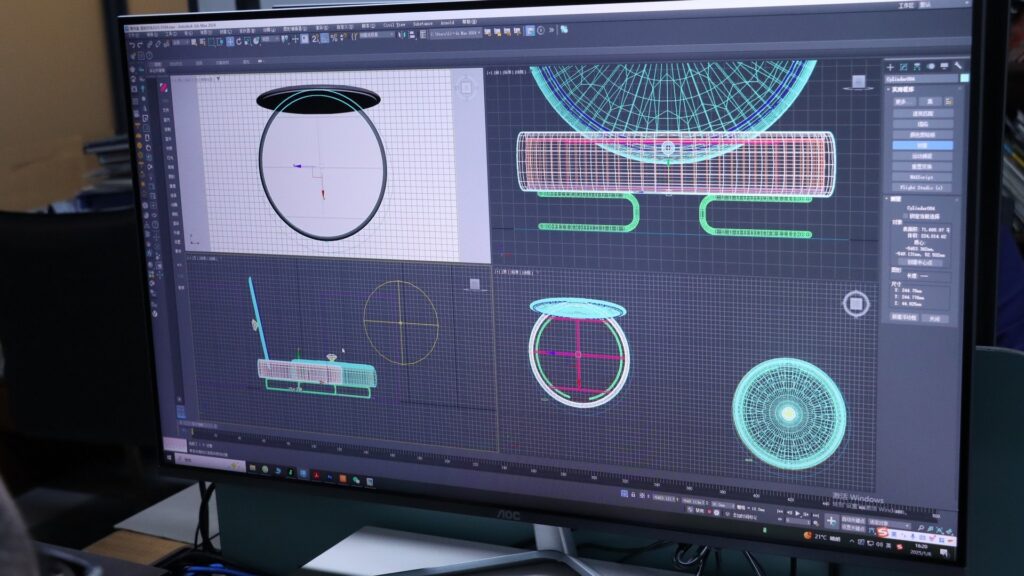Open the Civil View menu
This screenshot has height=576, width=1024.
(394, 25)
